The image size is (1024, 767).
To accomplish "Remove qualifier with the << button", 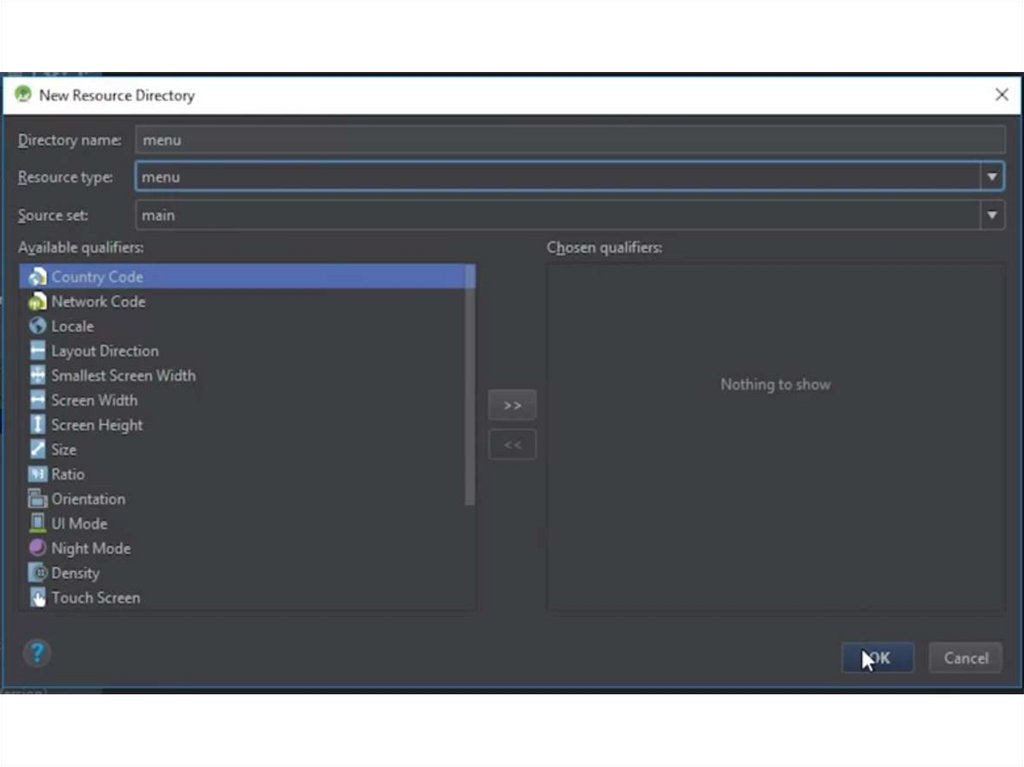I will pos(512,445).
